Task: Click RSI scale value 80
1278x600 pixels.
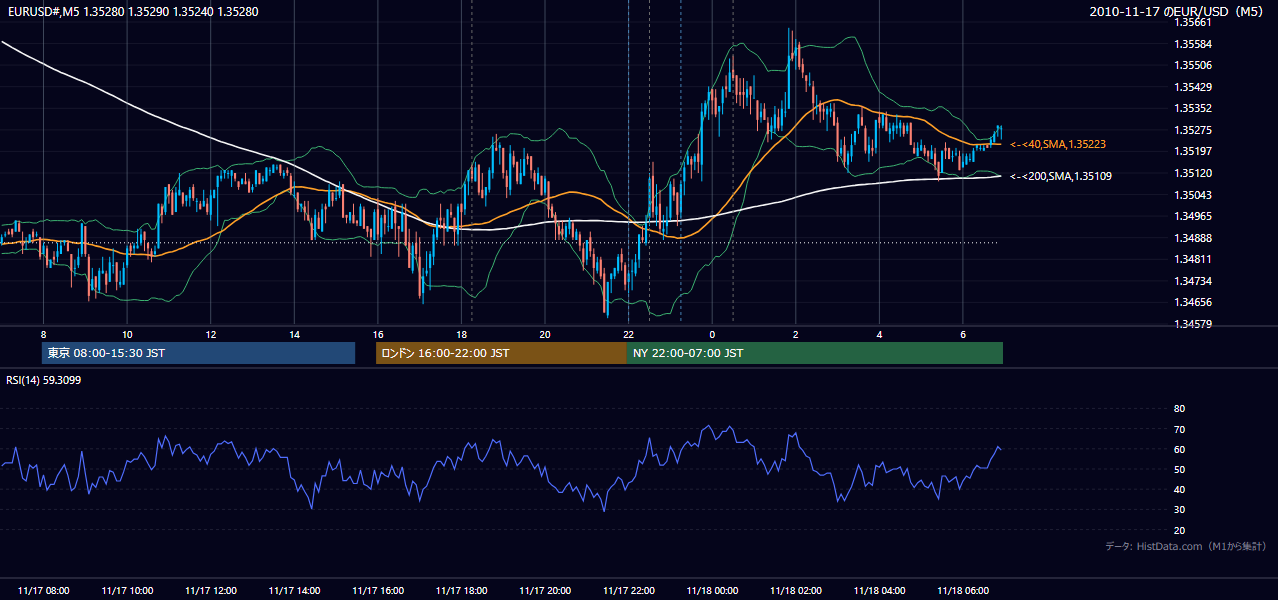Action: click(x=1179, y=409)
